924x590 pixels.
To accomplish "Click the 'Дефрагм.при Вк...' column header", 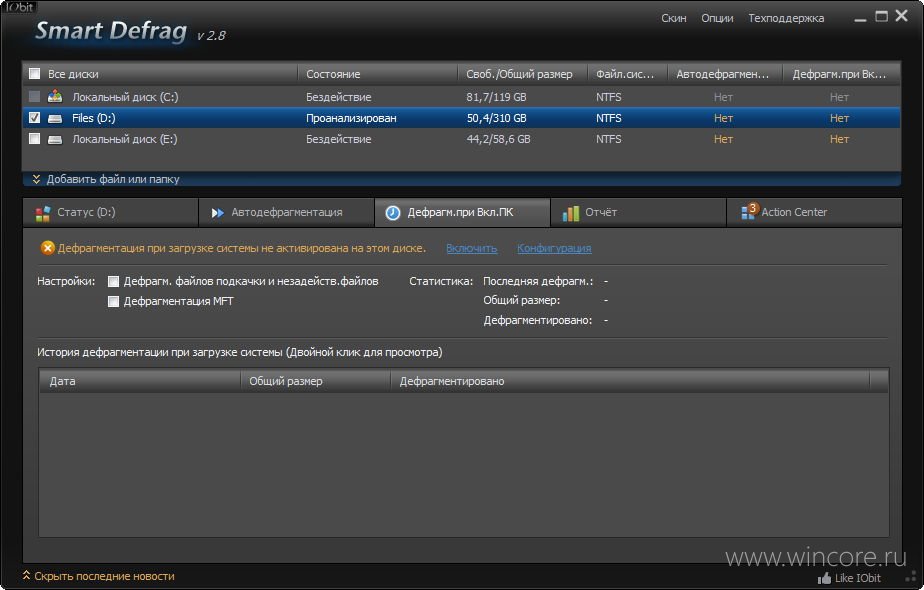I will pyautogui.click(x=842, y=74).
